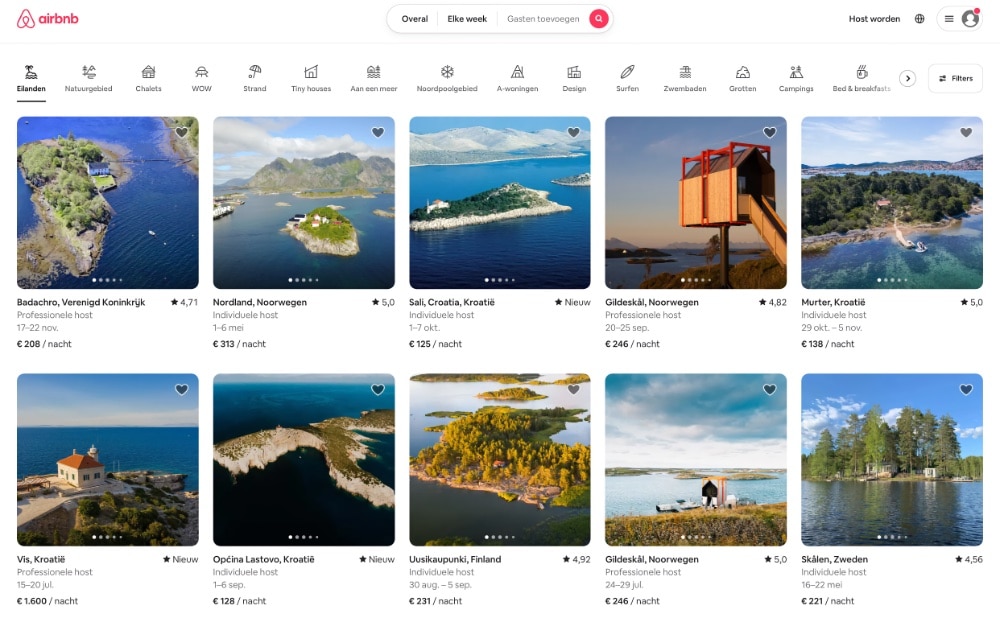Screen dimensions: 1000x618
Task: Select the Natuurgebied category
Action: [x=89, y=78]
